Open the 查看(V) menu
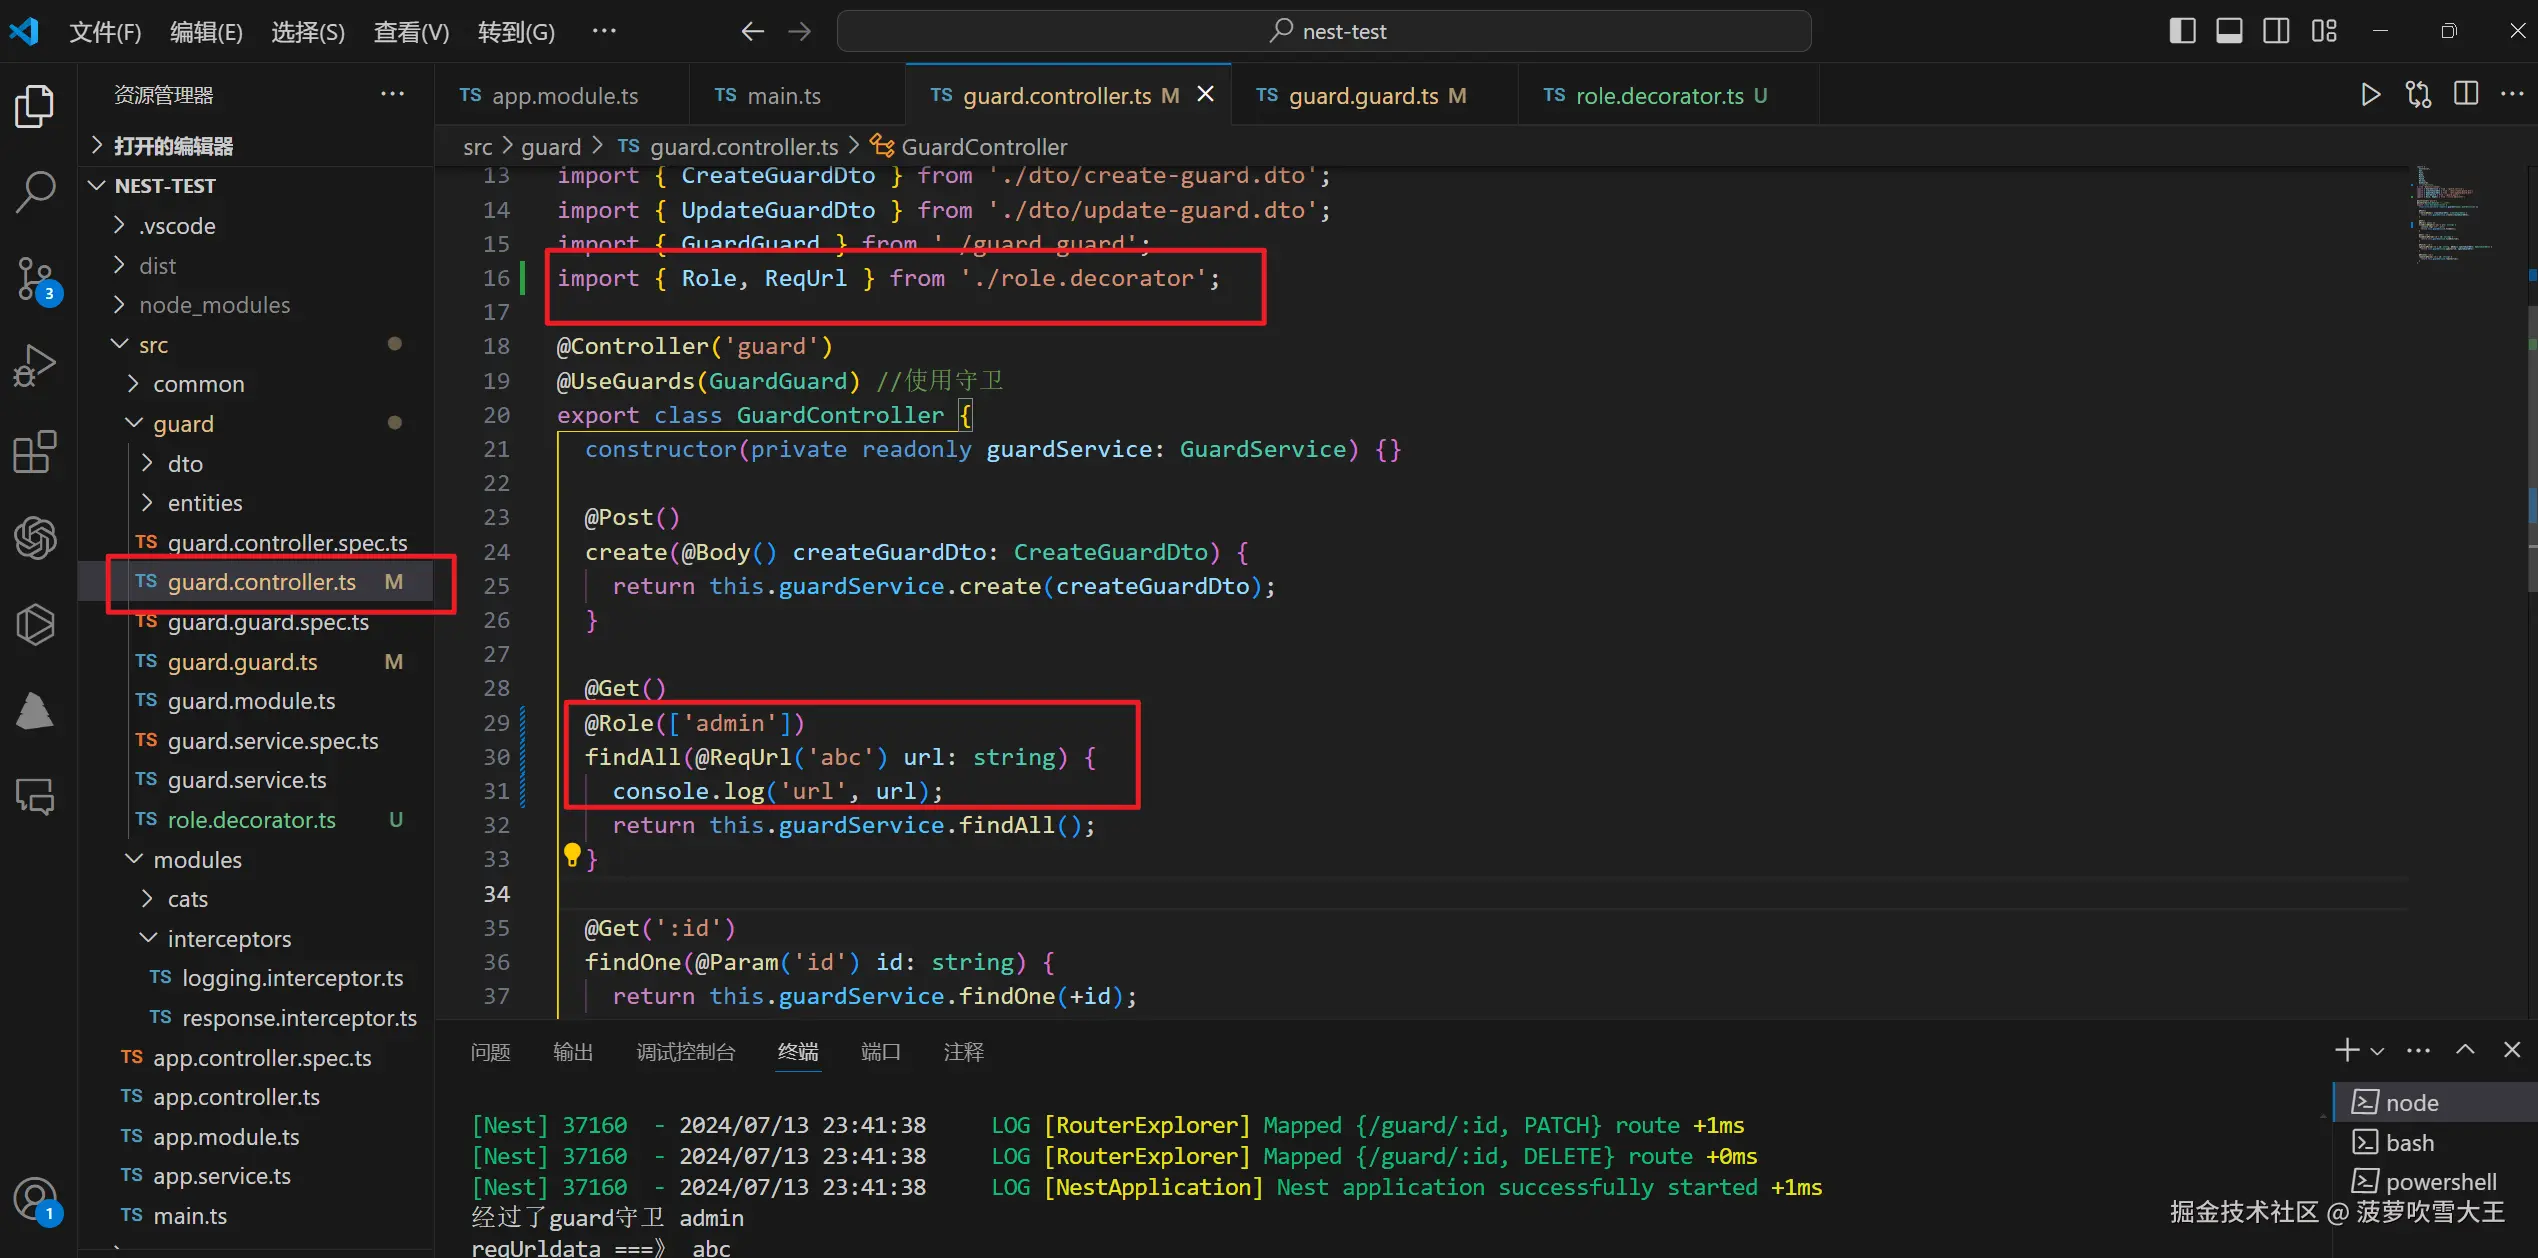 point(411,32)
